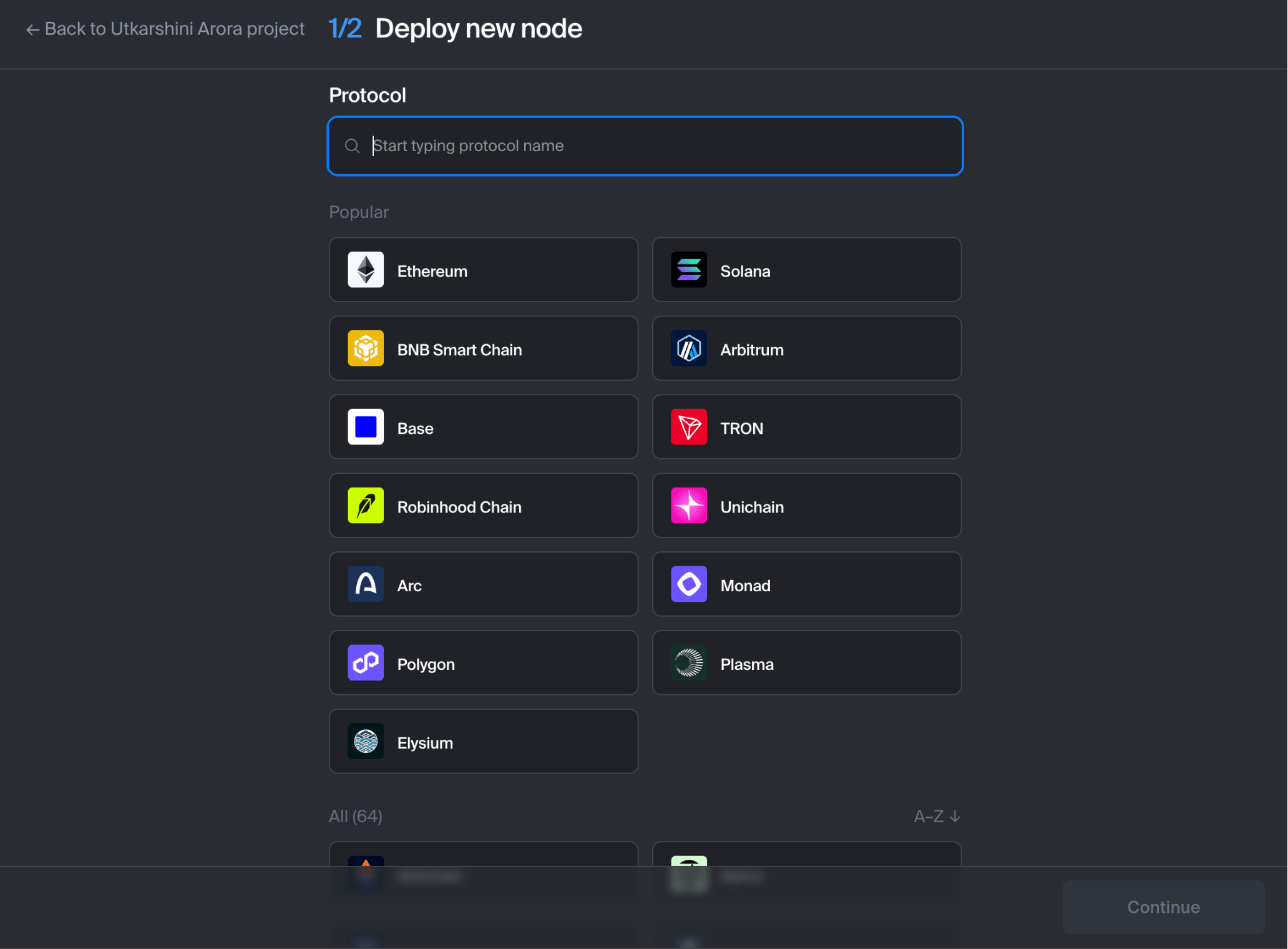Viewport: 1288px width, 949px height.
Task: Choose the Plasma logo icon
Action: coord(689,664)
